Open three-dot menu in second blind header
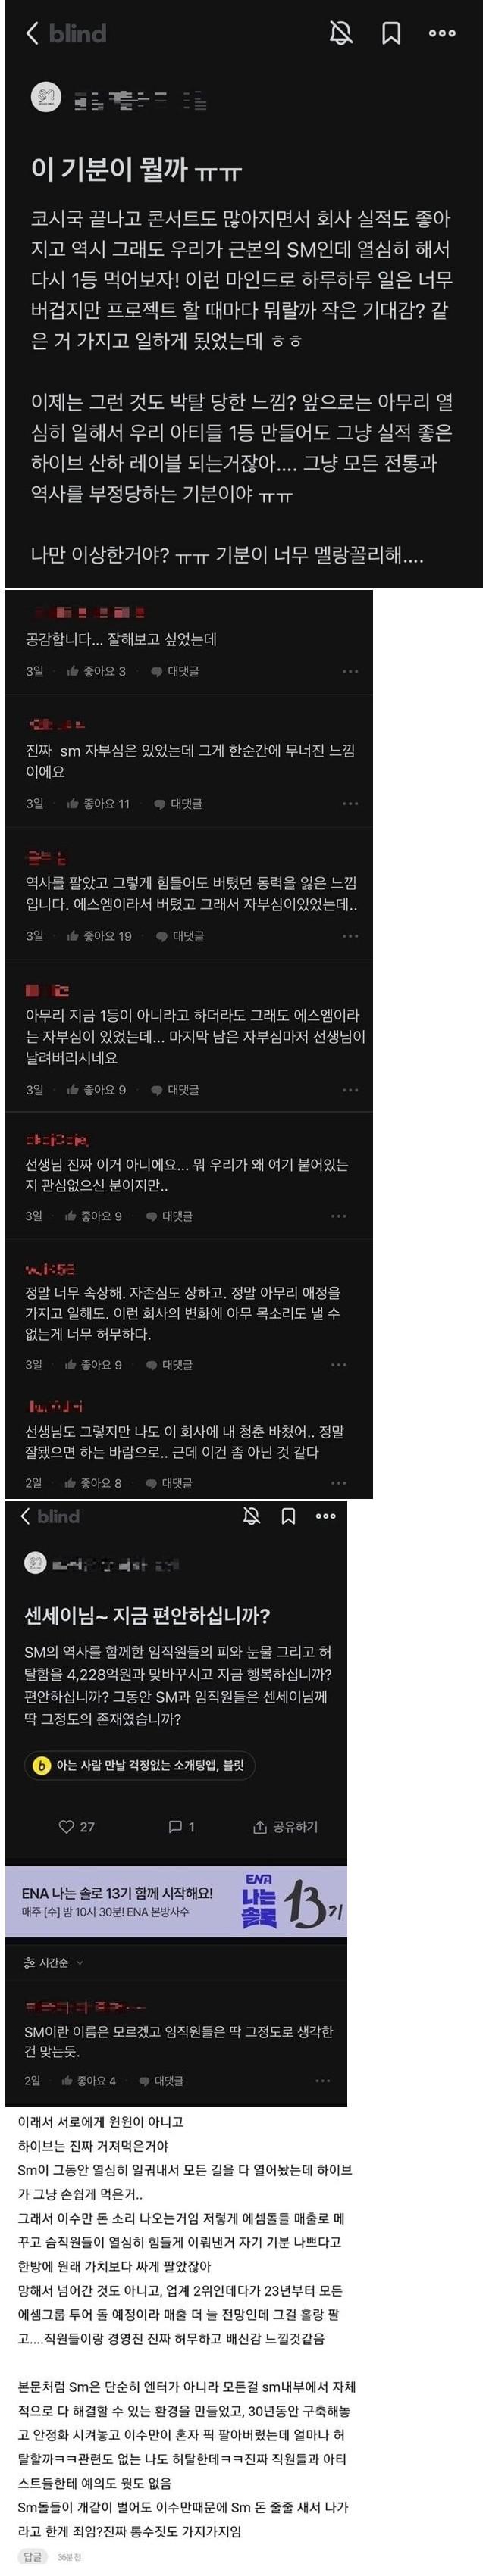Screen dimensions: 486x2576 pos(325,1516)
